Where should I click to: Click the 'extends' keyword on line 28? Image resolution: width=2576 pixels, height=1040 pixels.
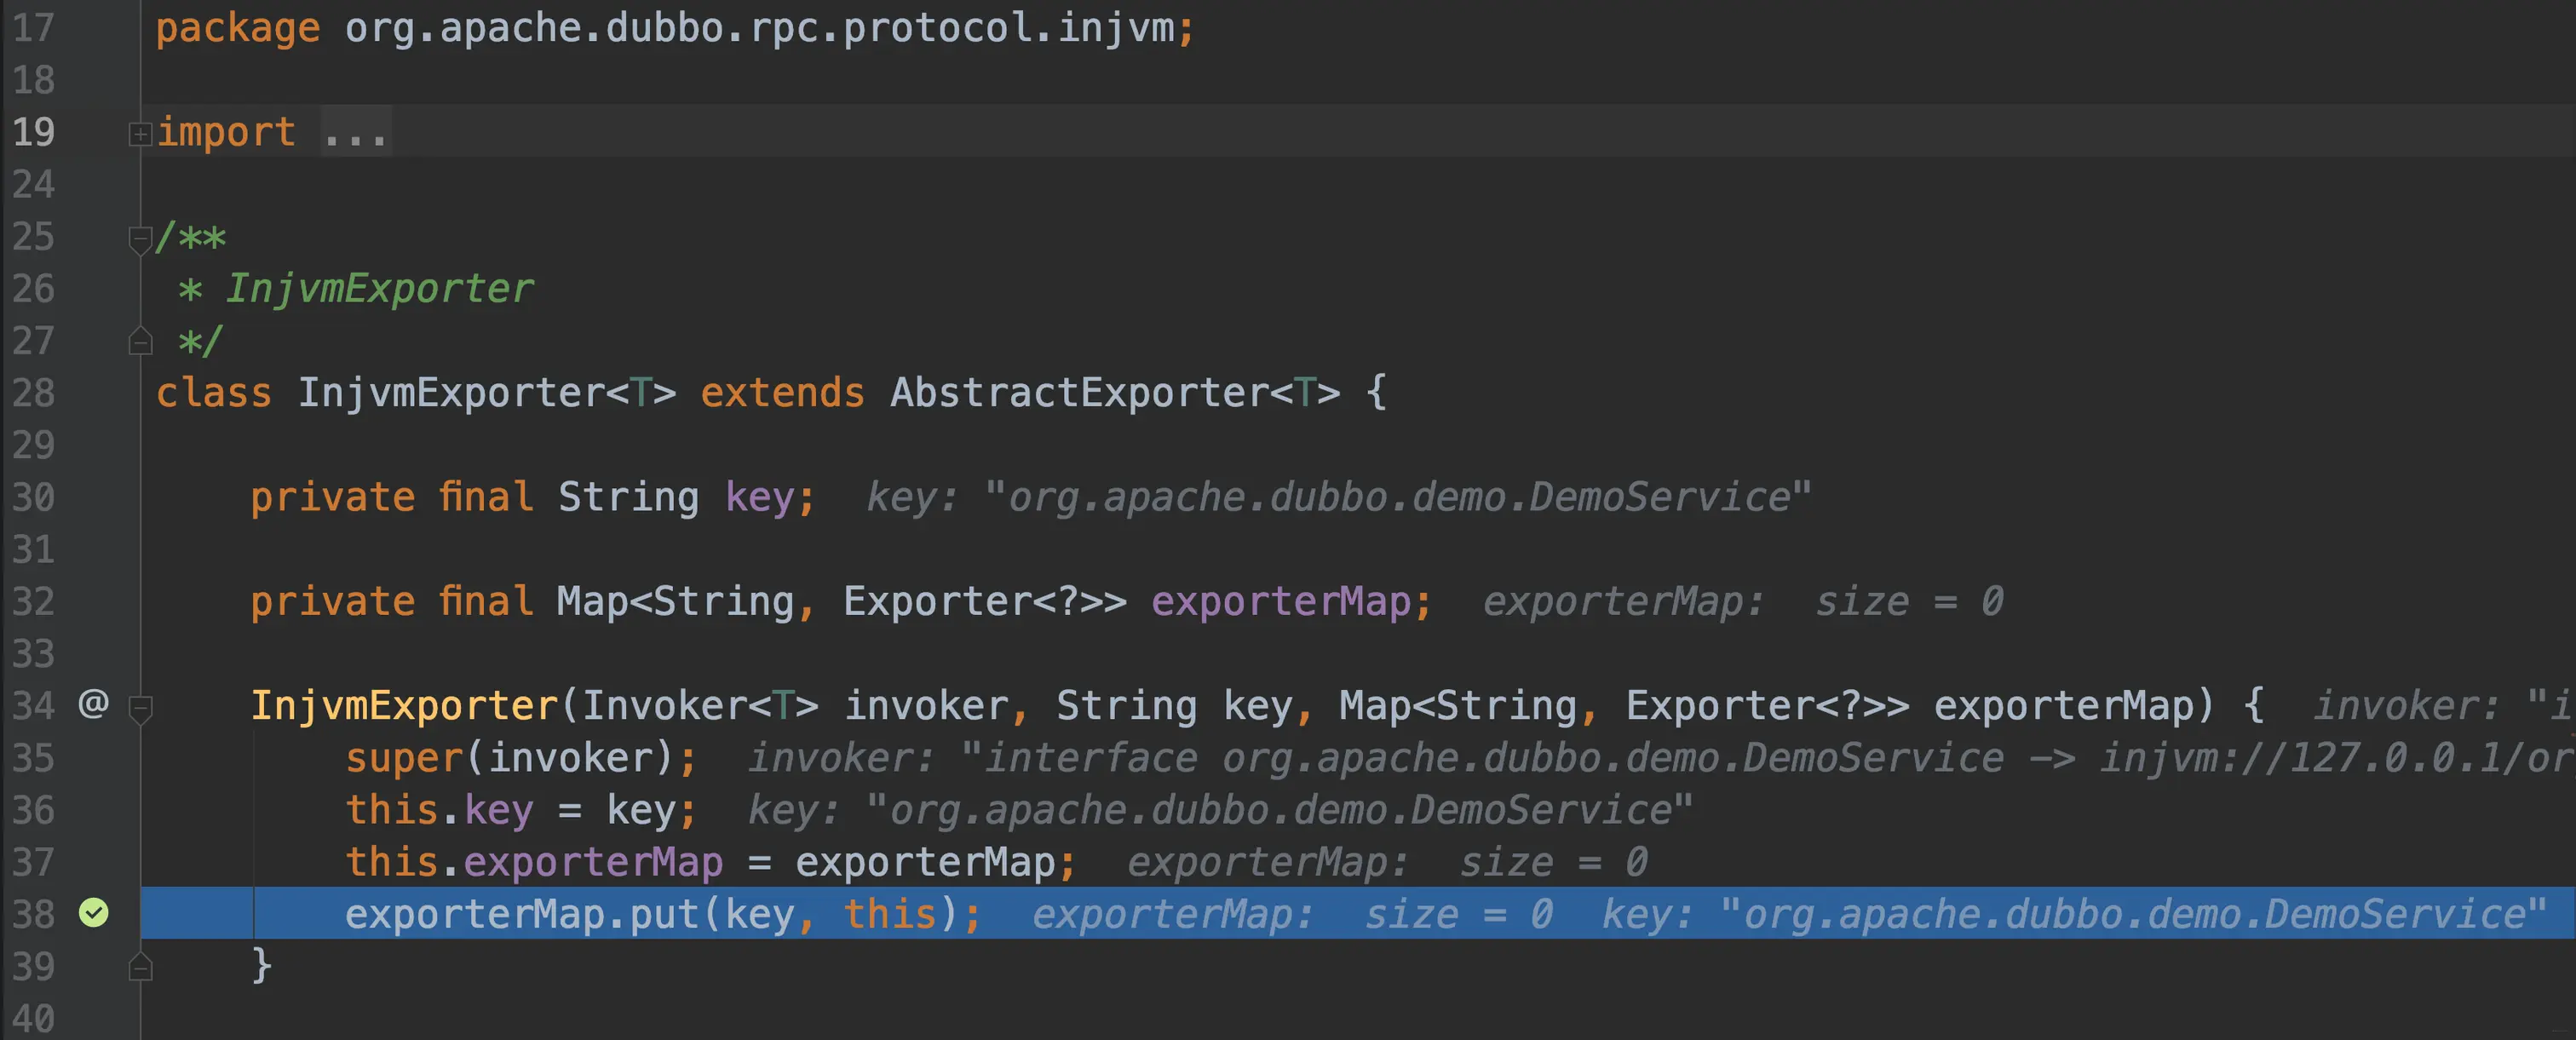pyautogui.click(x=781, y=393)
